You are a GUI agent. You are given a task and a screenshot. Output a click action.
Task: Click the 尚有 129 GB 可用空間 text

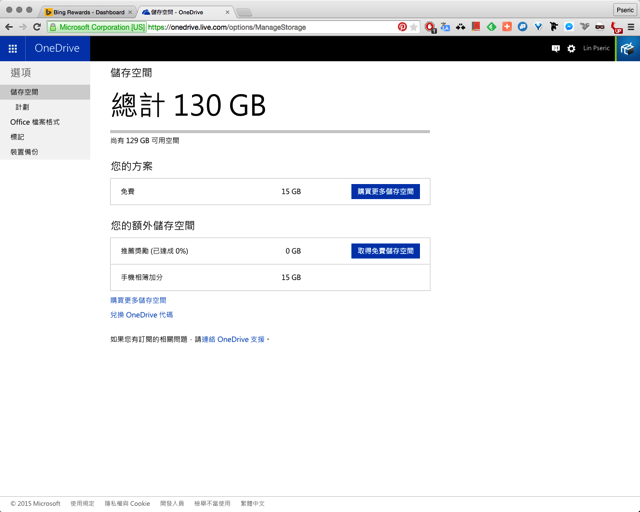click(x=145, y=140)
